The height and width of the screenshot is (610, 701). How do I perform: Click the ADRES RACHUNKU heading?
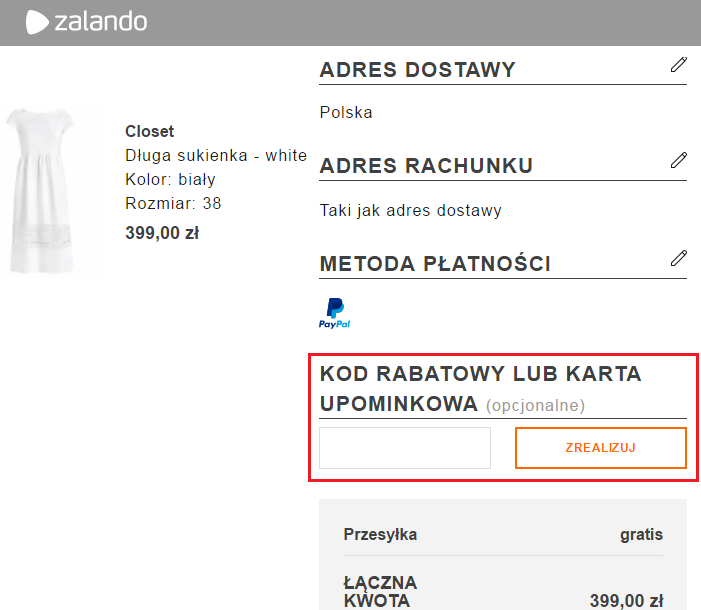(426, 166)
